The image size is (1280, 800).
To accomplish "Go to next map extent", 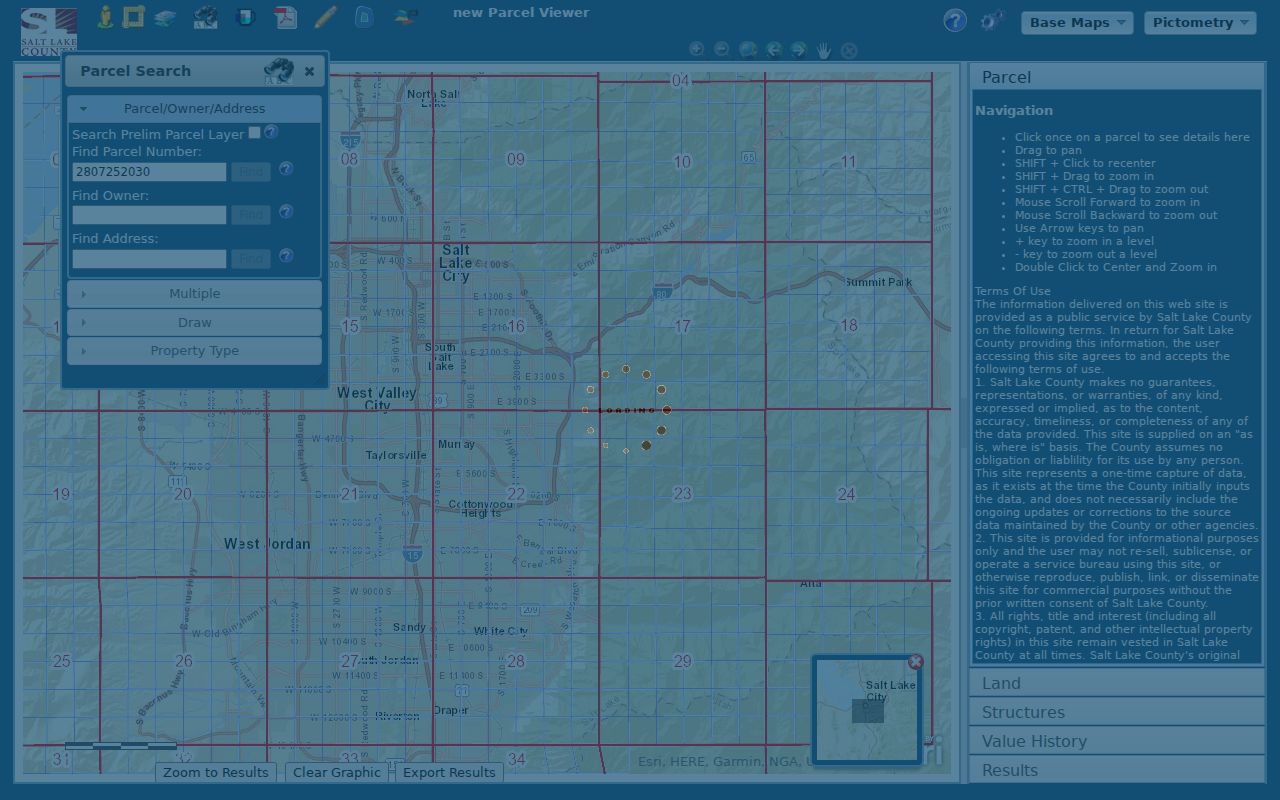I will pos(798,50).
